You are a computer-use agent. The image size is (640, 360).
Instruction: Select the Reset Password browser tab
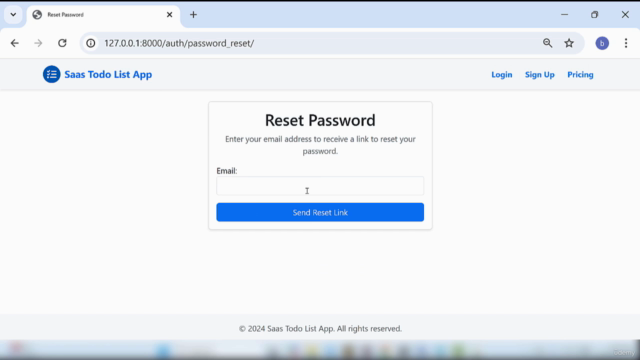tap(103, 15)
